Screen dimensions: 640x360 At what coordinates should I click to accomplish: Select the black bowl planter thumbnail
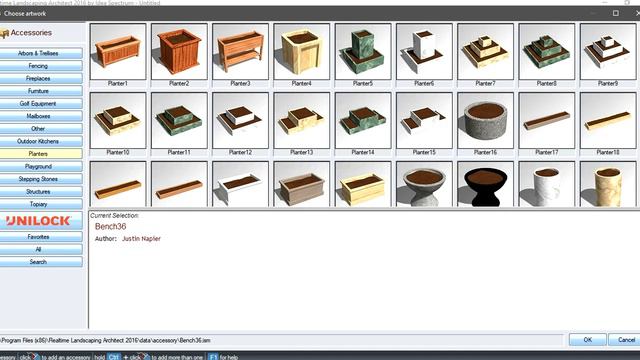click(485, 184)
